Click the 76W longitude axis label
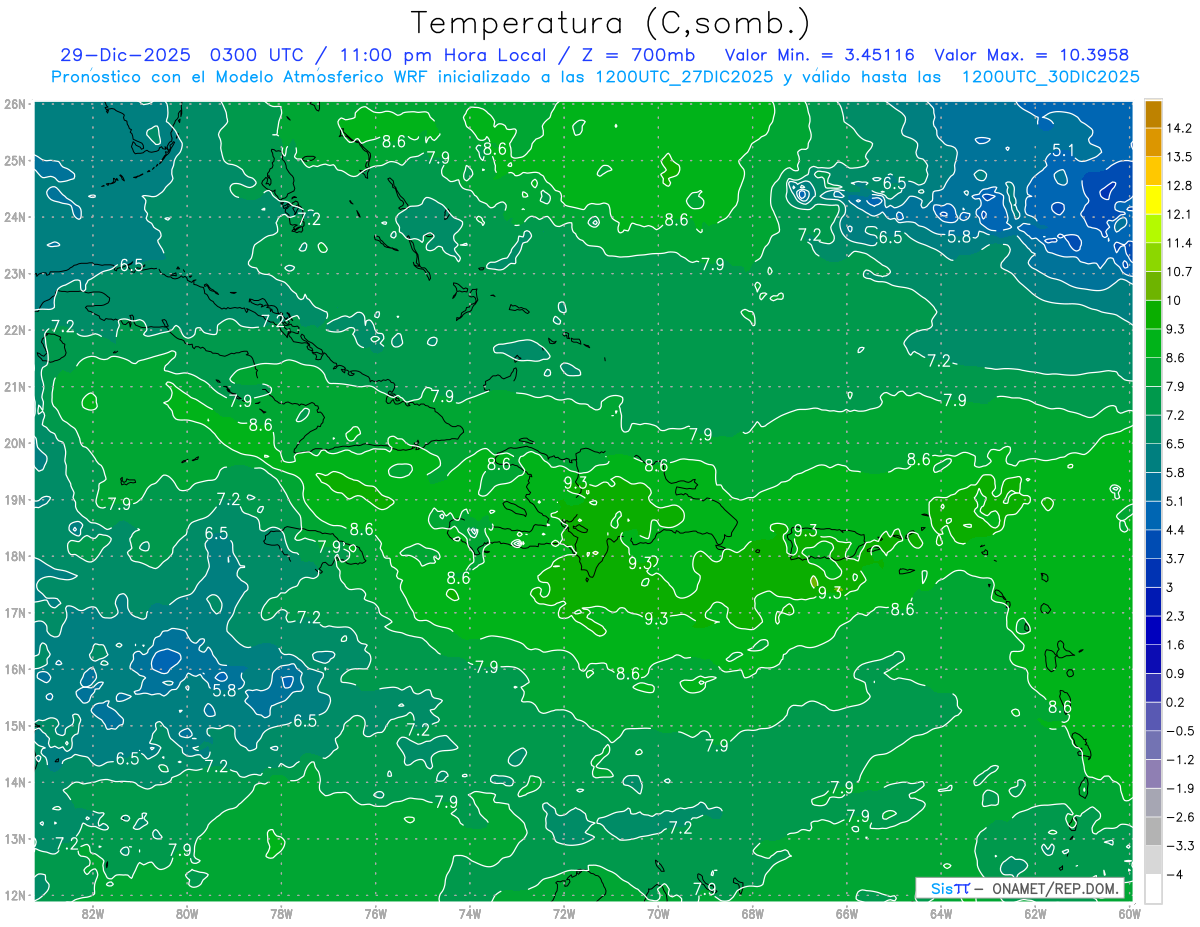 [375, 912]
